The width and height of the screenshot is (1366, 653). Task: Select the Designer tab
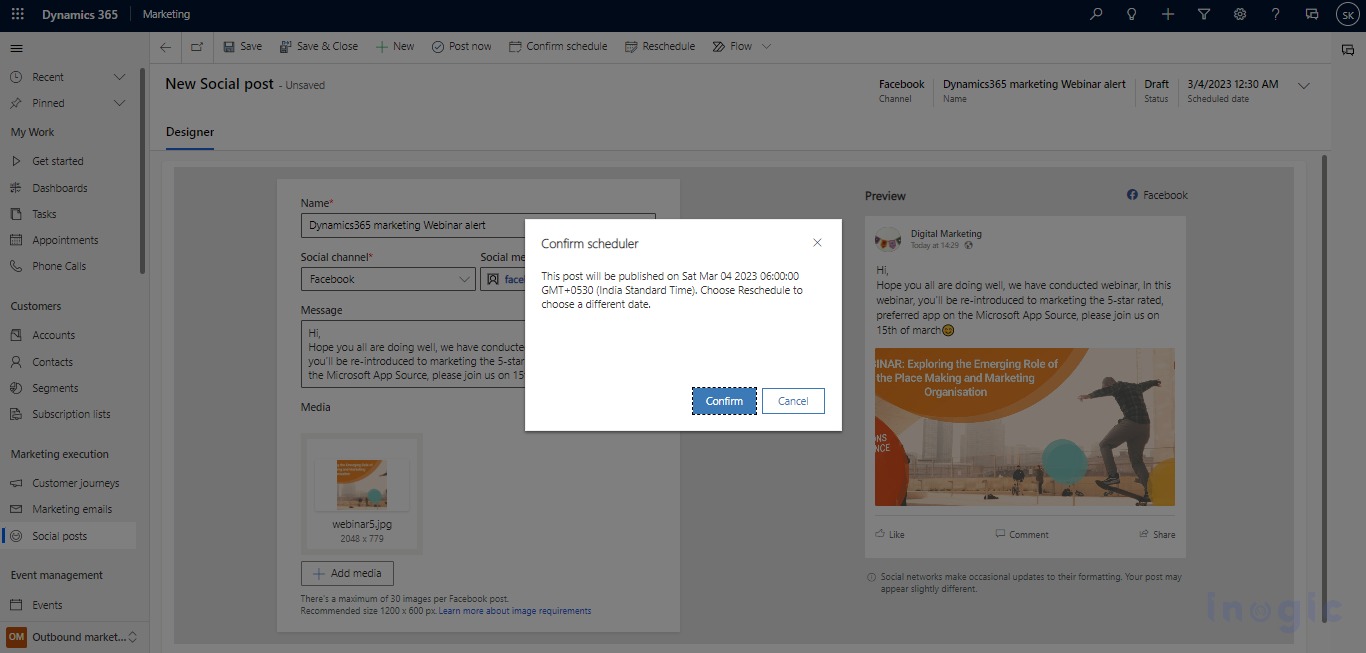pyautogui.click(x=190, y=132)
